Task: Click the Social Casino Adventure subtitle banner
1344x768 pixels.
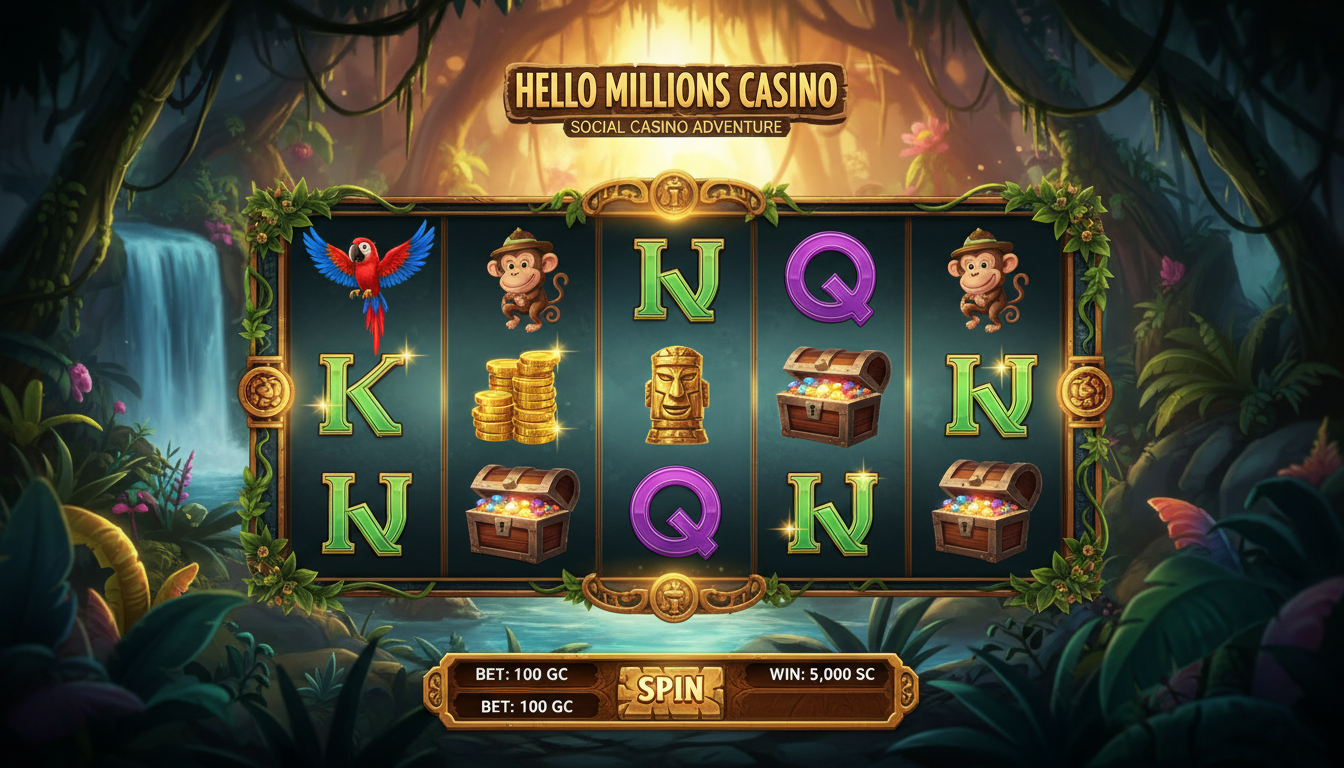Action: pyautogui.click(x=675, y=128)
